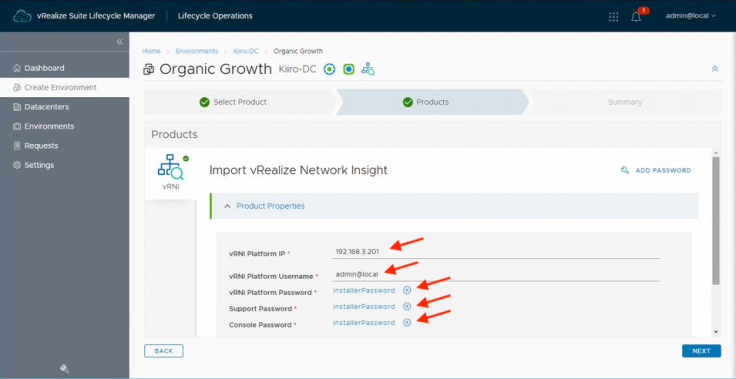
Task: Click the first circular product icon by Kiiro-DC
Action: click(330, 69)
